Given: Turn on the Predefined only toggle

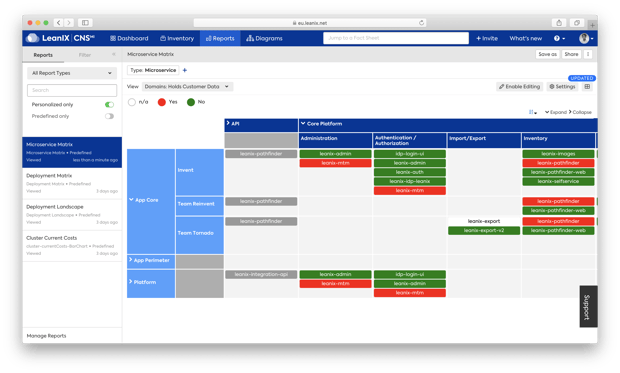Looking at the screenshot, I should [x=109, y=116].
